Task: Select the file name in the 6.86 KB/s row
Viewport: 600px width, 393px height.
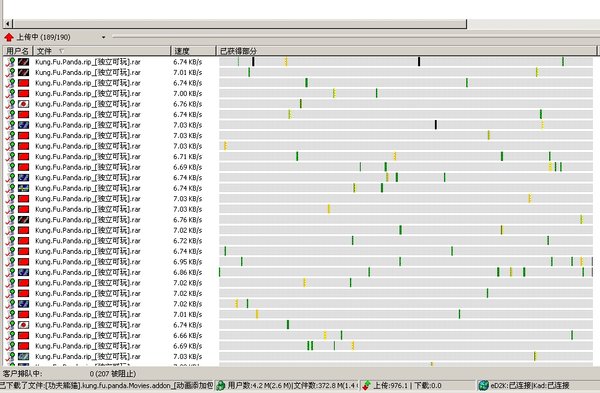Action: pos(88,272)
